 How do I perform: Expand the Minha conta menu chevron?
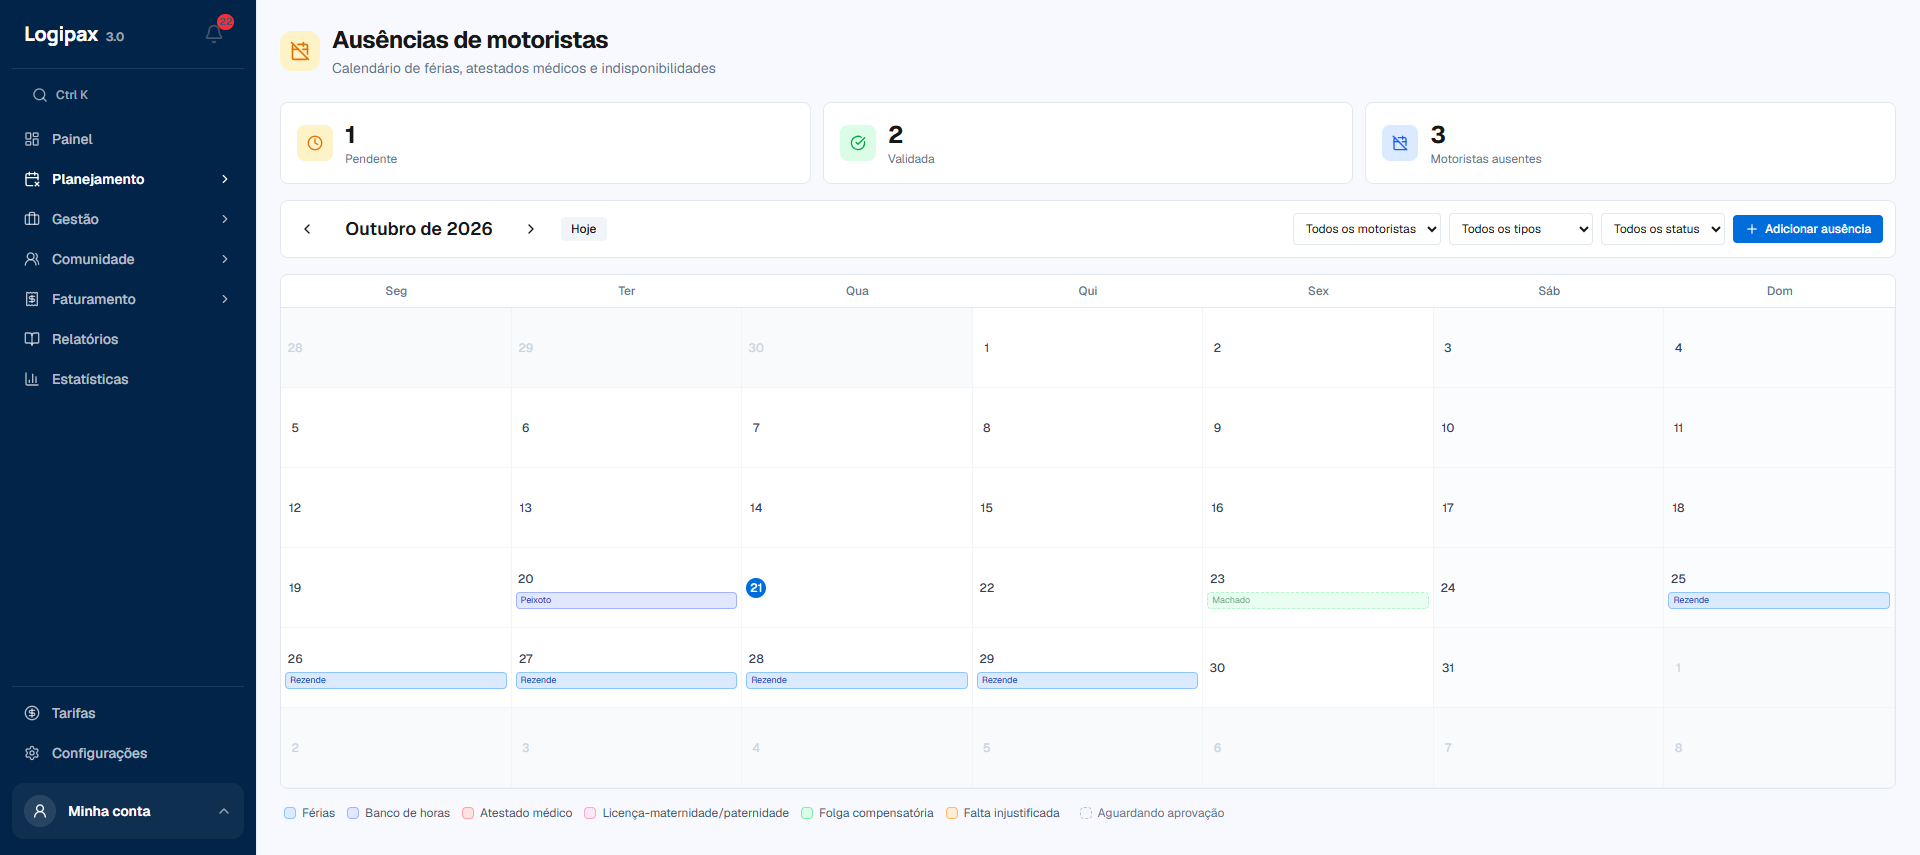pyautogui.click(x=224, y=811)
